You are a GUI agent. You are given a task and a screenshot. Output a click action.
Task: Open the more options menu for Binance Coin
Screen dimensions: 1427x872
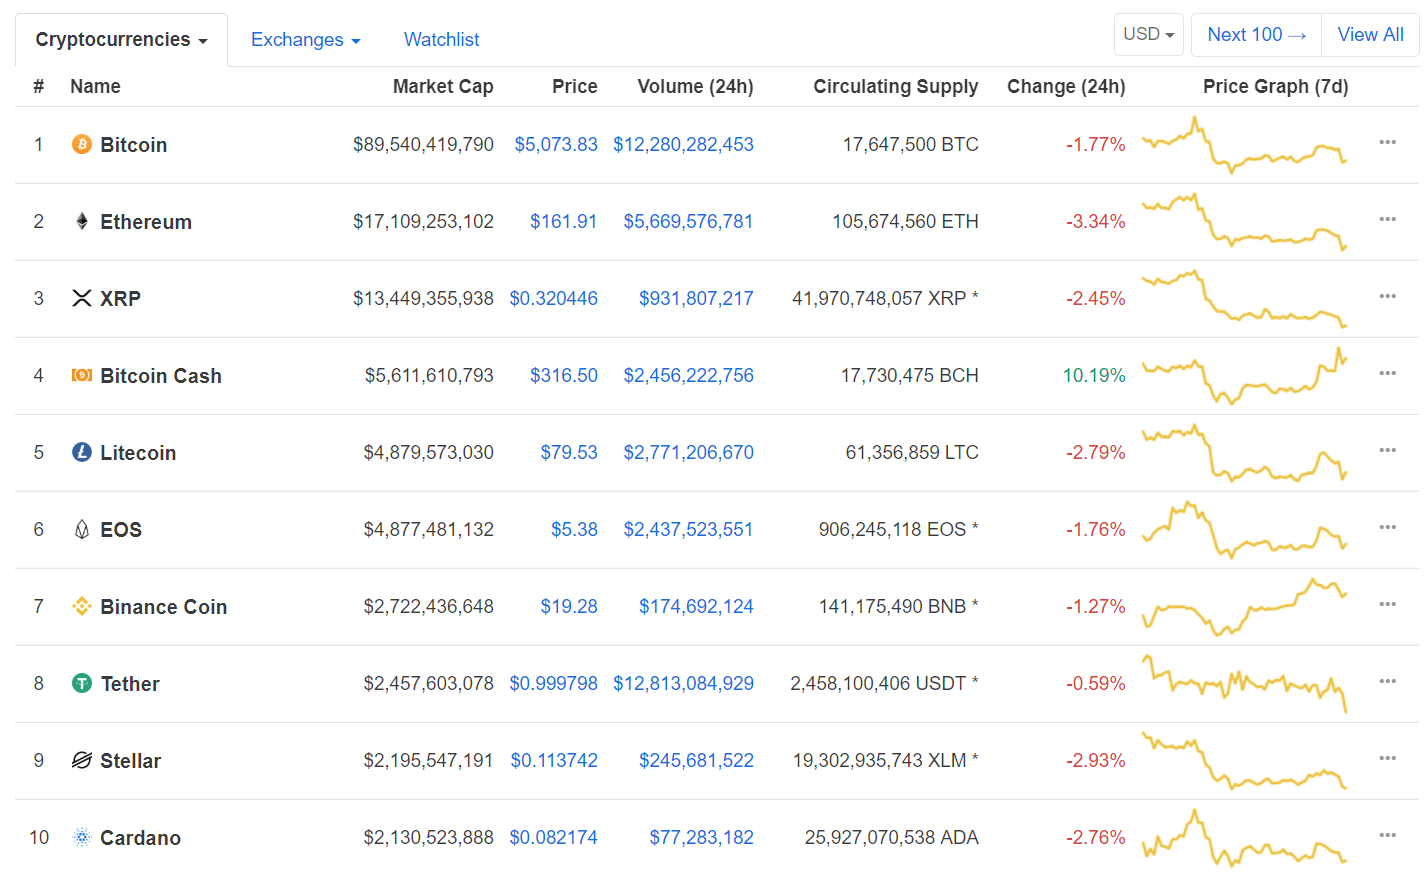point(1387,604)
